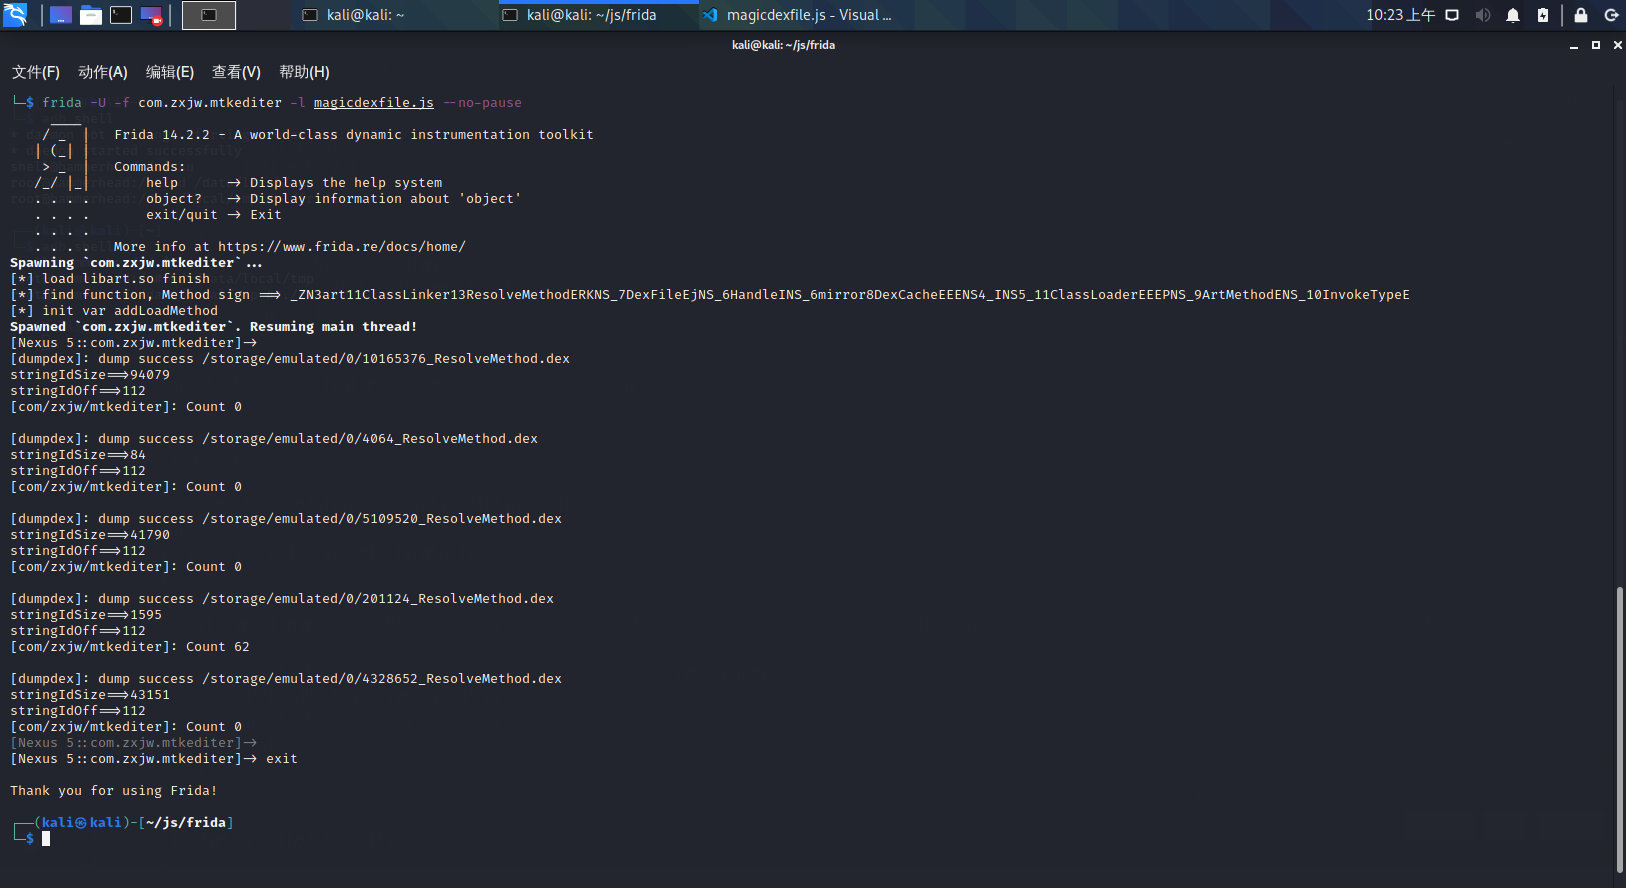
Task: Click the 'Resuming main thread!' line
Action: click(333, 327)
